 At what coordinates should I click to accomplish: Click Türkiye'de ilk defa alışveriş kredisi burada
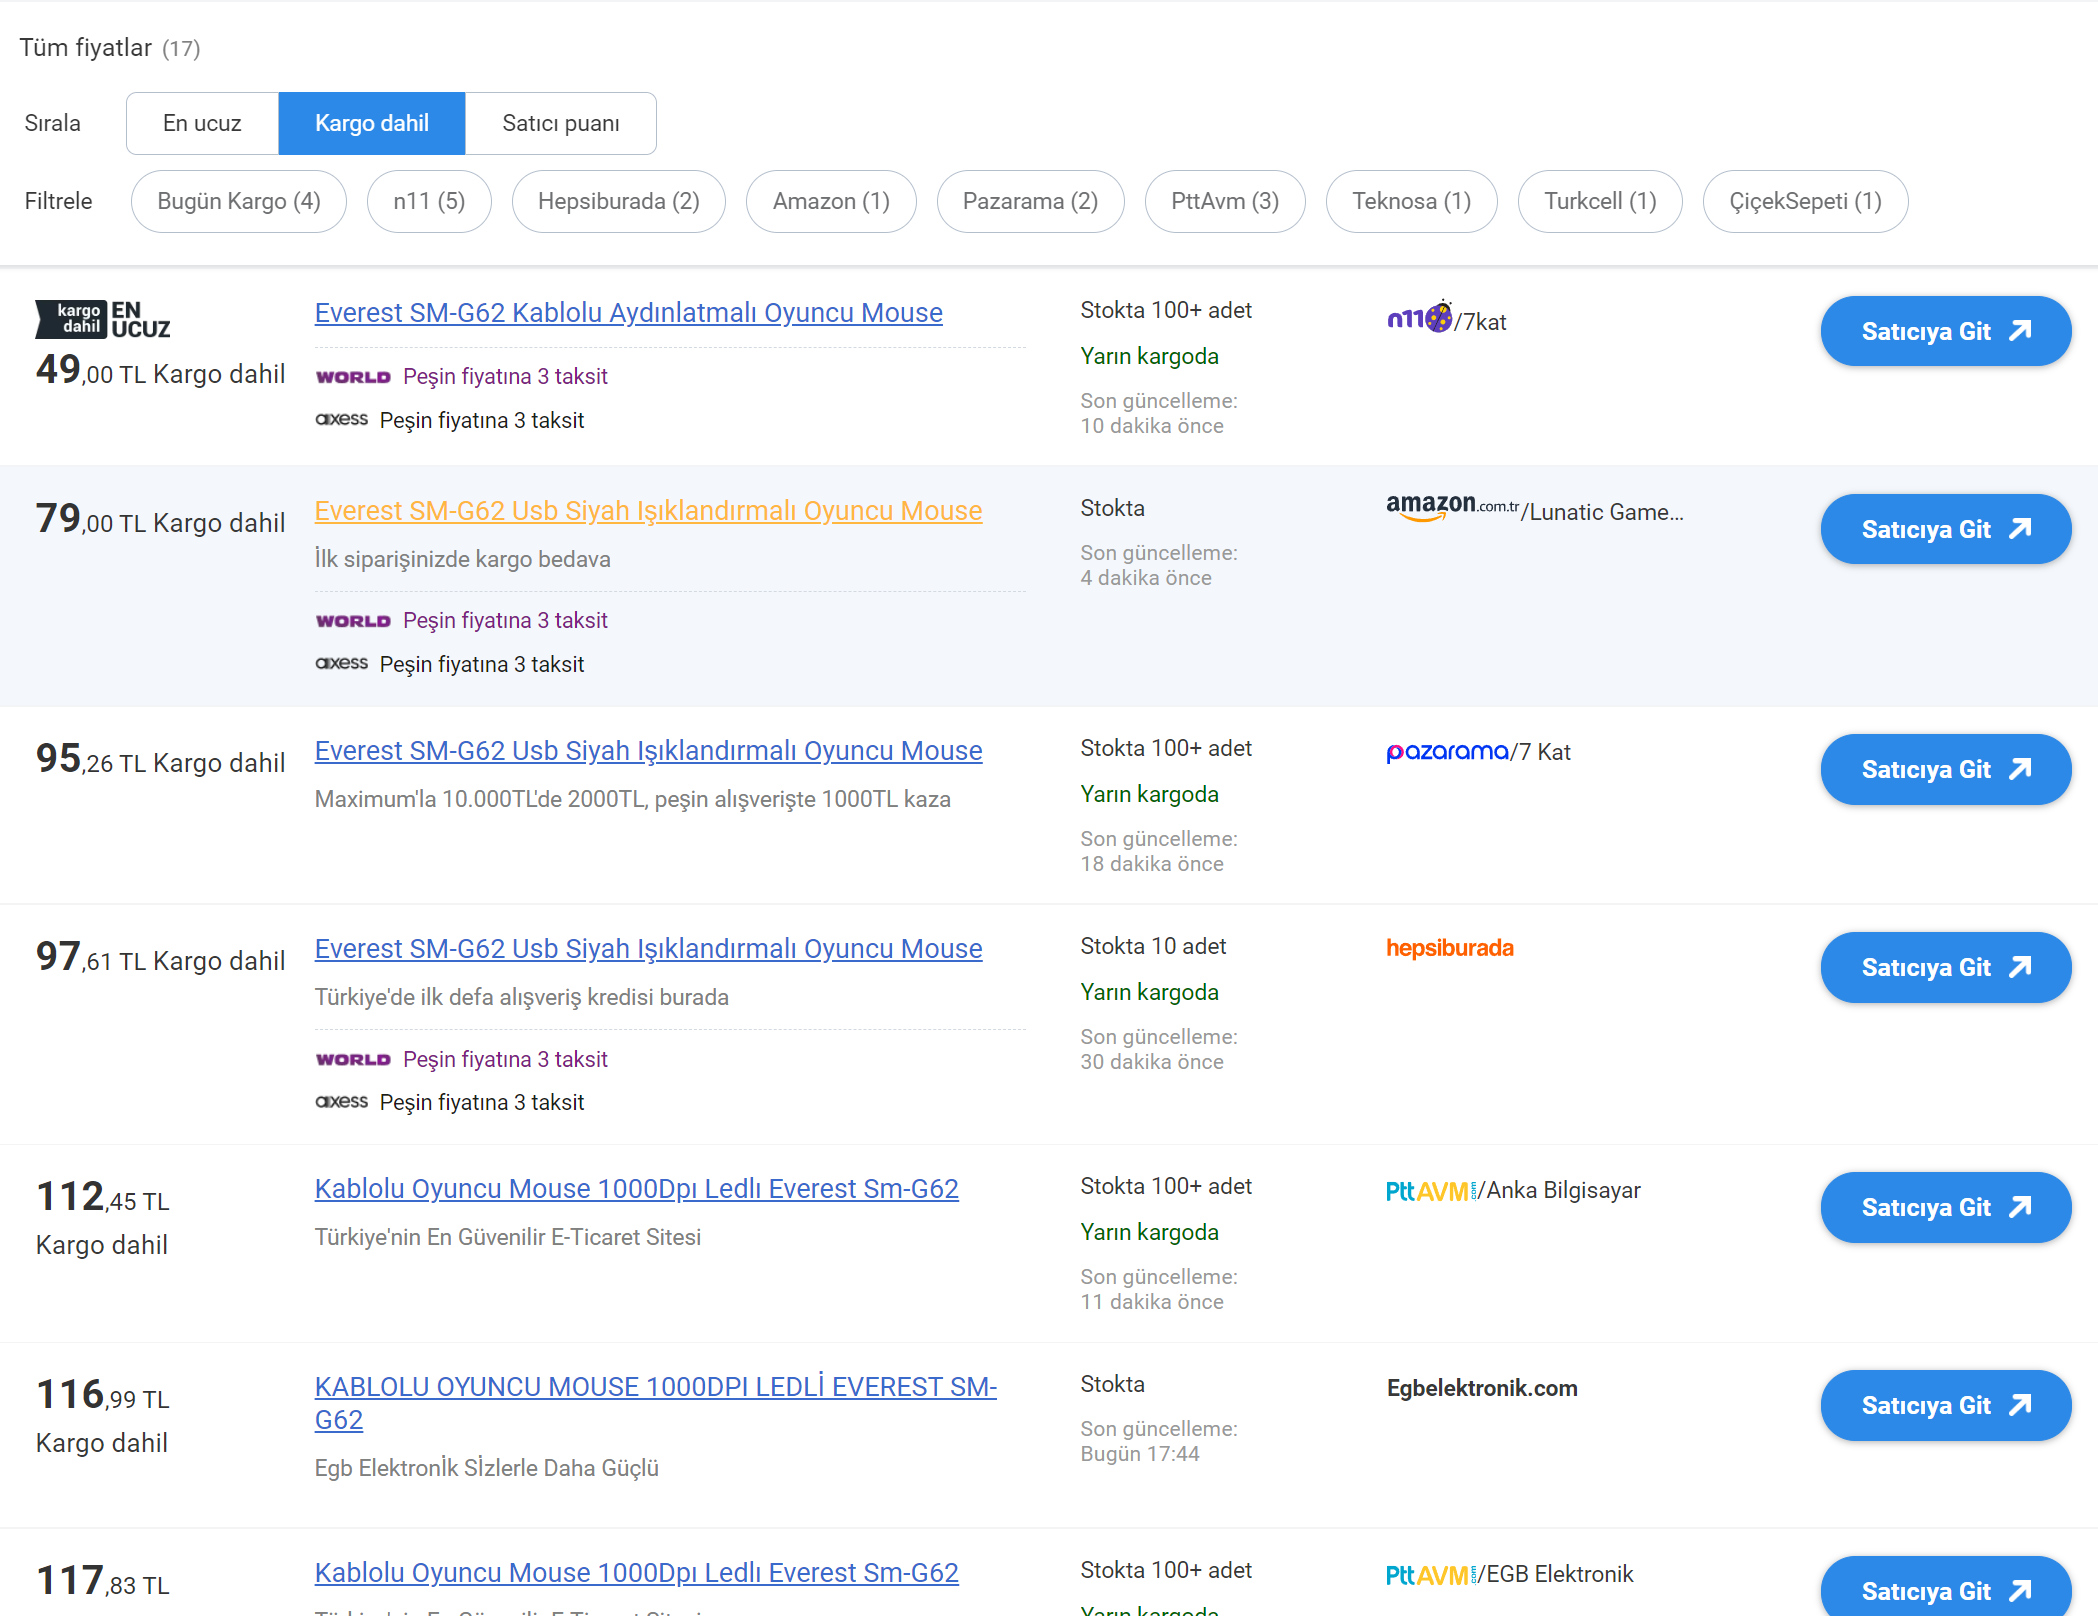[x=521, y=997]
